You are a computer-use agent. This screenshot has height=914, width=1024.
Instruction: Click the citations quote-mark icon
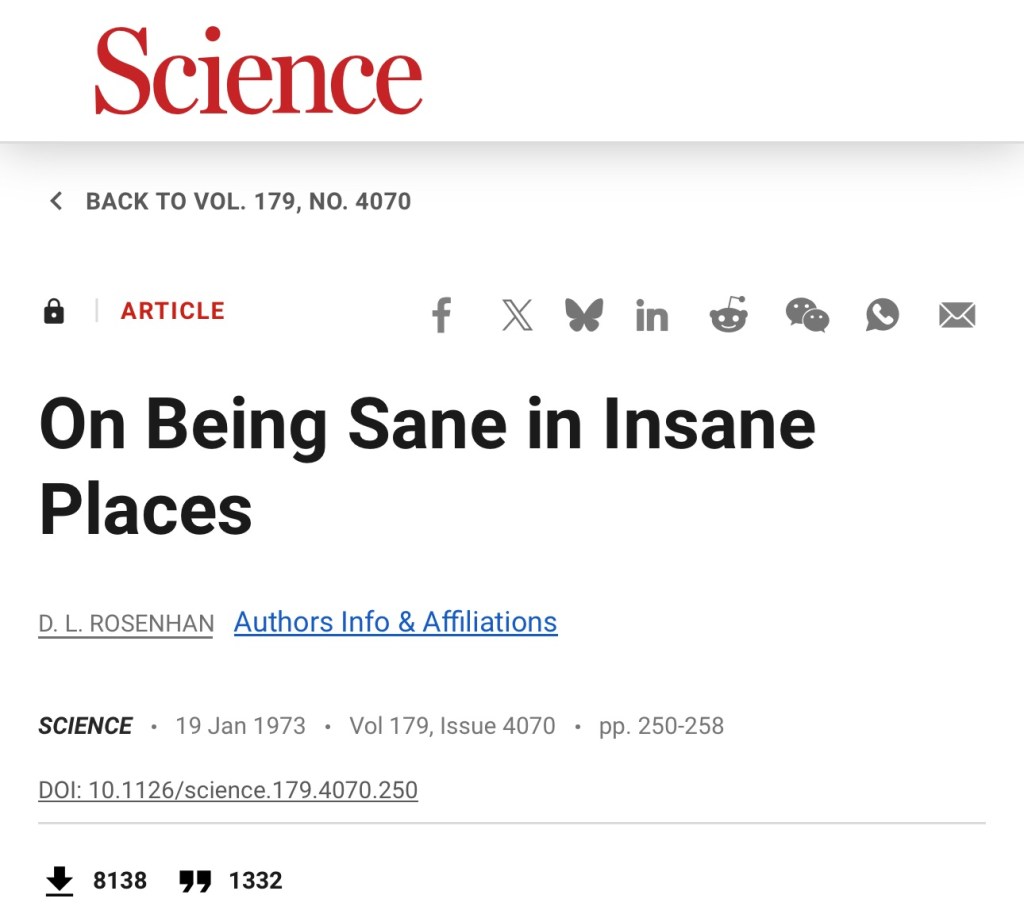(195, 881)
